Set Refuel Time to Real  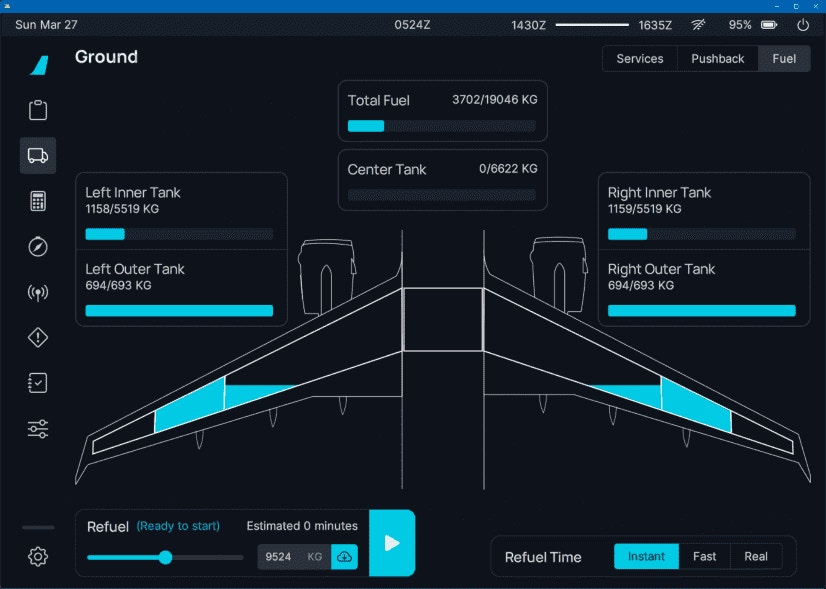pyautogui.click(x=756, y=557)
